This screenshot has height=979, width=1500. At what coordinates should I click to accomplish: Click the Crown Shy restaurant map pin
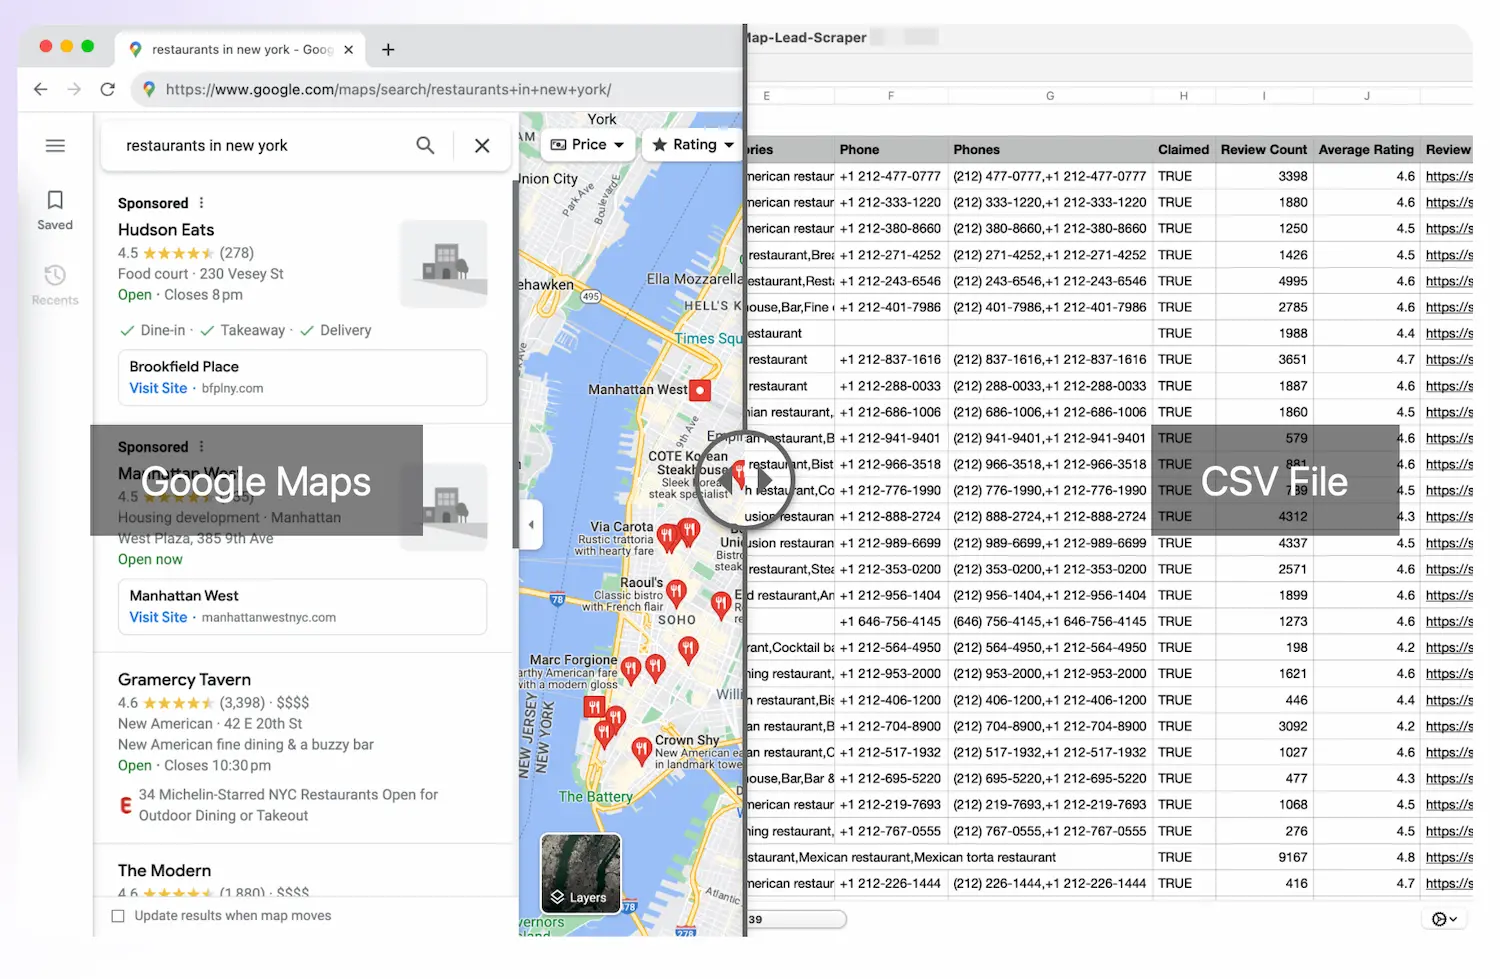coord(641,750)
